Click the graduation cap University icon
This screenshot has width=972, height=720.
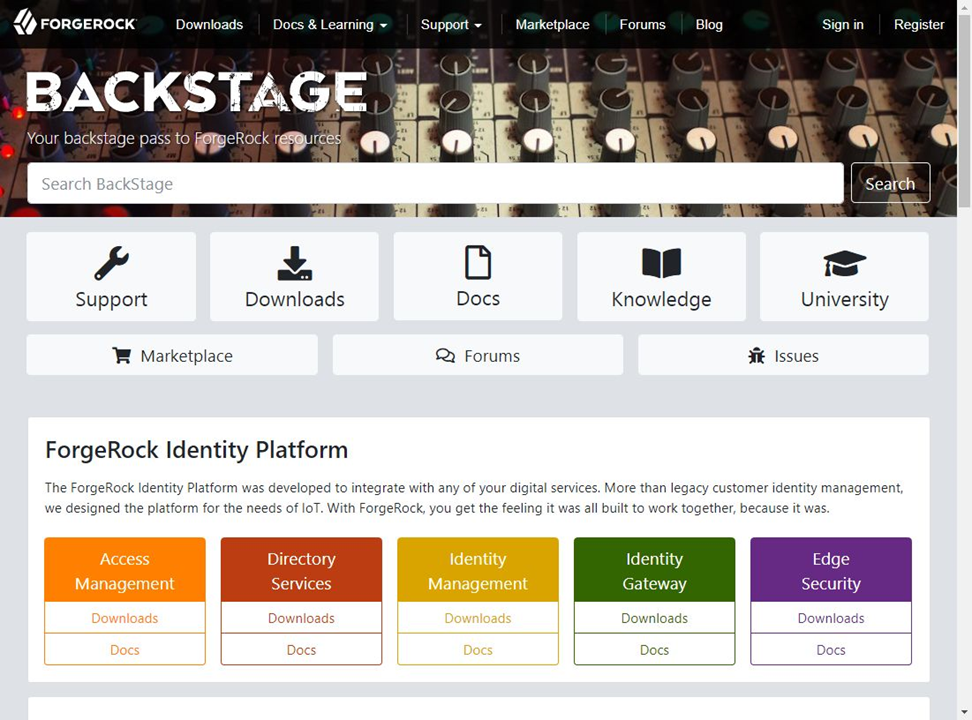tap(844, 264)
